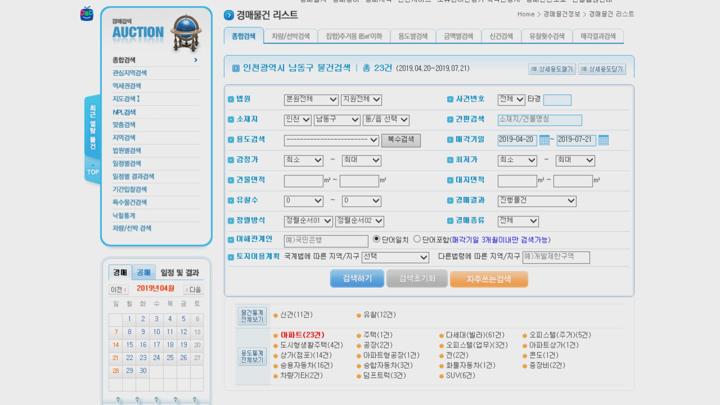Select the 경매 calendar tab

[x=120, y=272]
